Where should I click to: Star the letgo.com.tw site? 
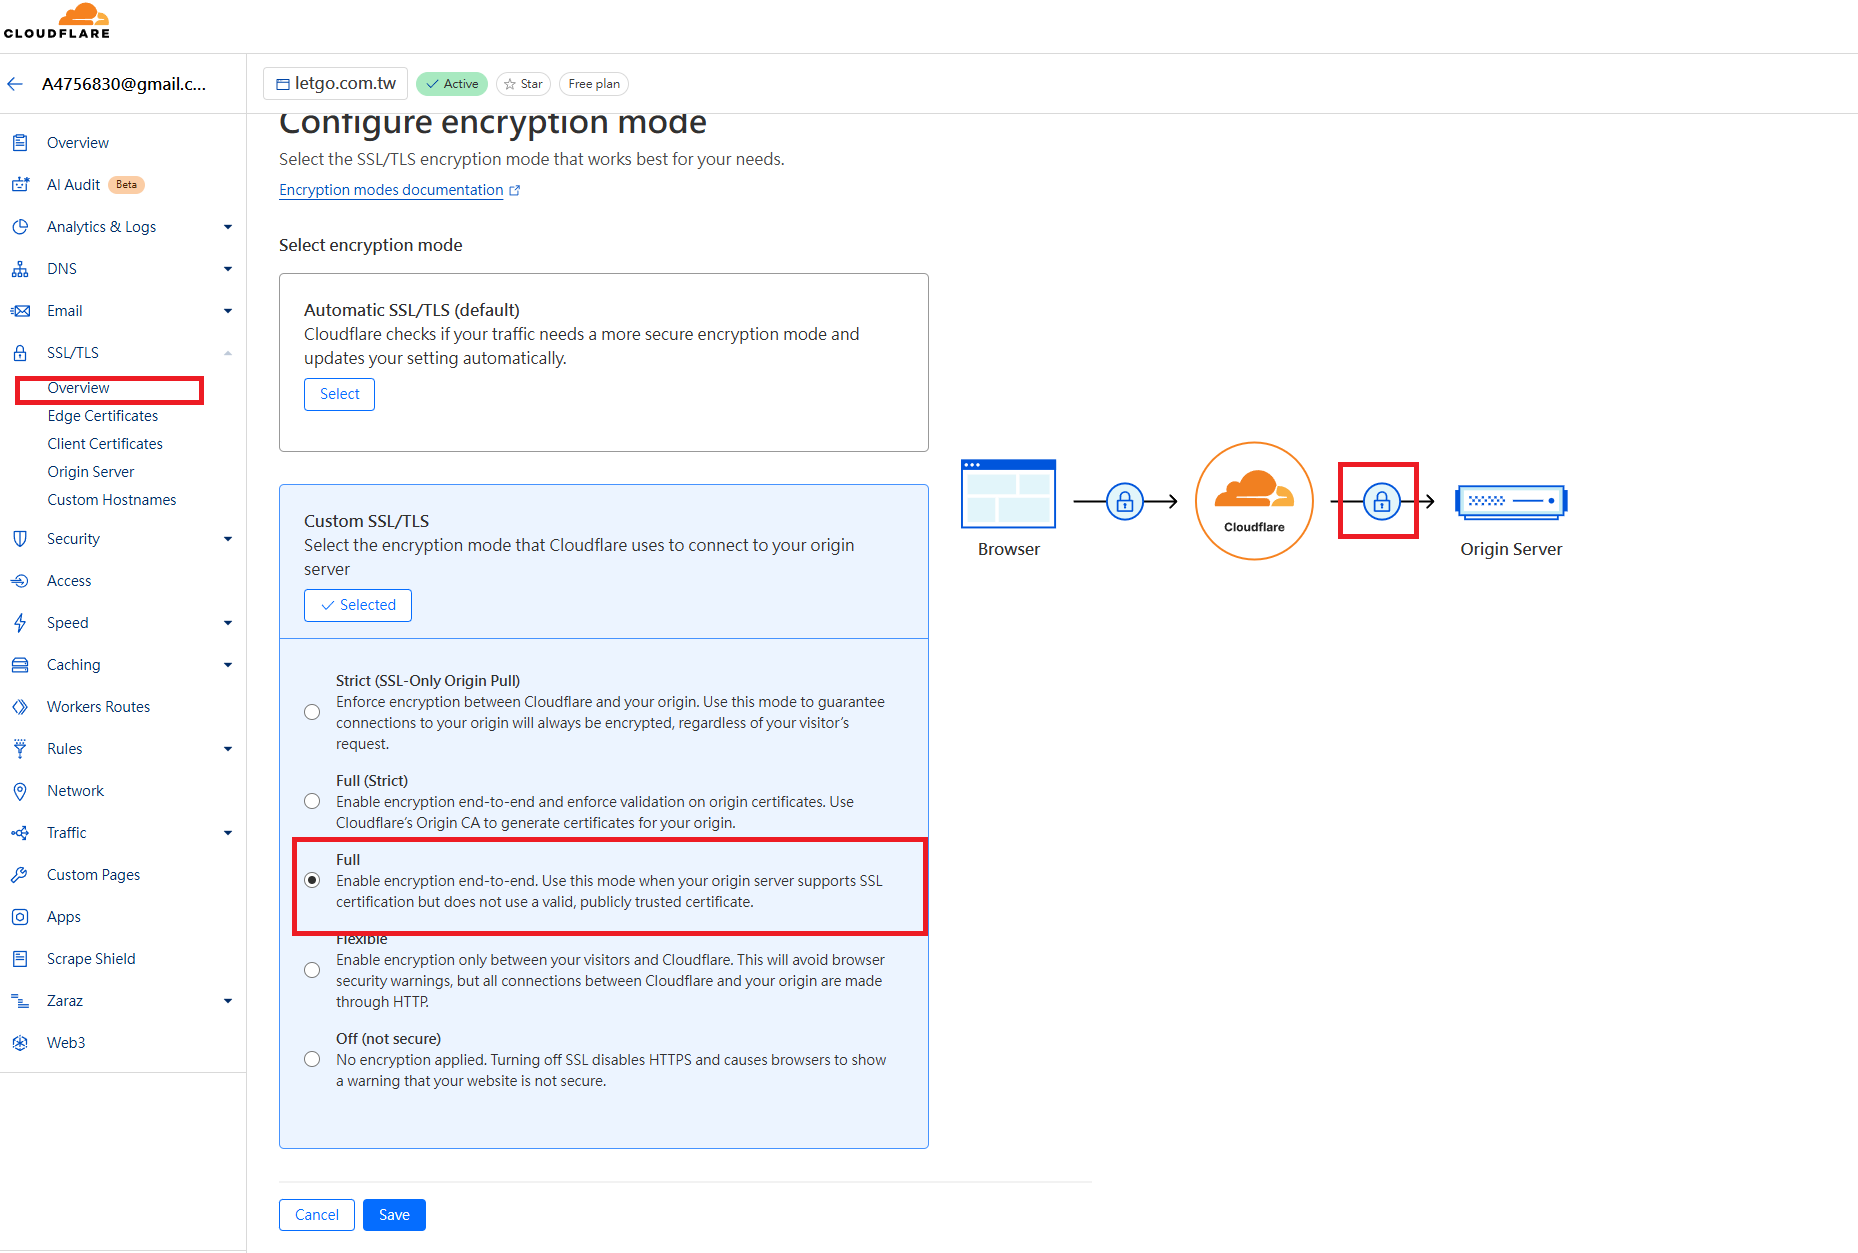[523, 83]
